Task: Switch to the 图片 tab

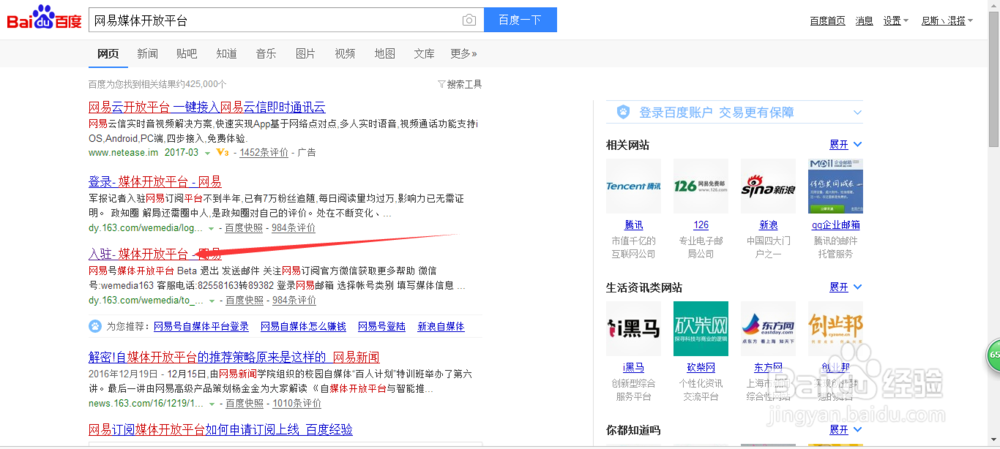Action: tap(305, 54)
